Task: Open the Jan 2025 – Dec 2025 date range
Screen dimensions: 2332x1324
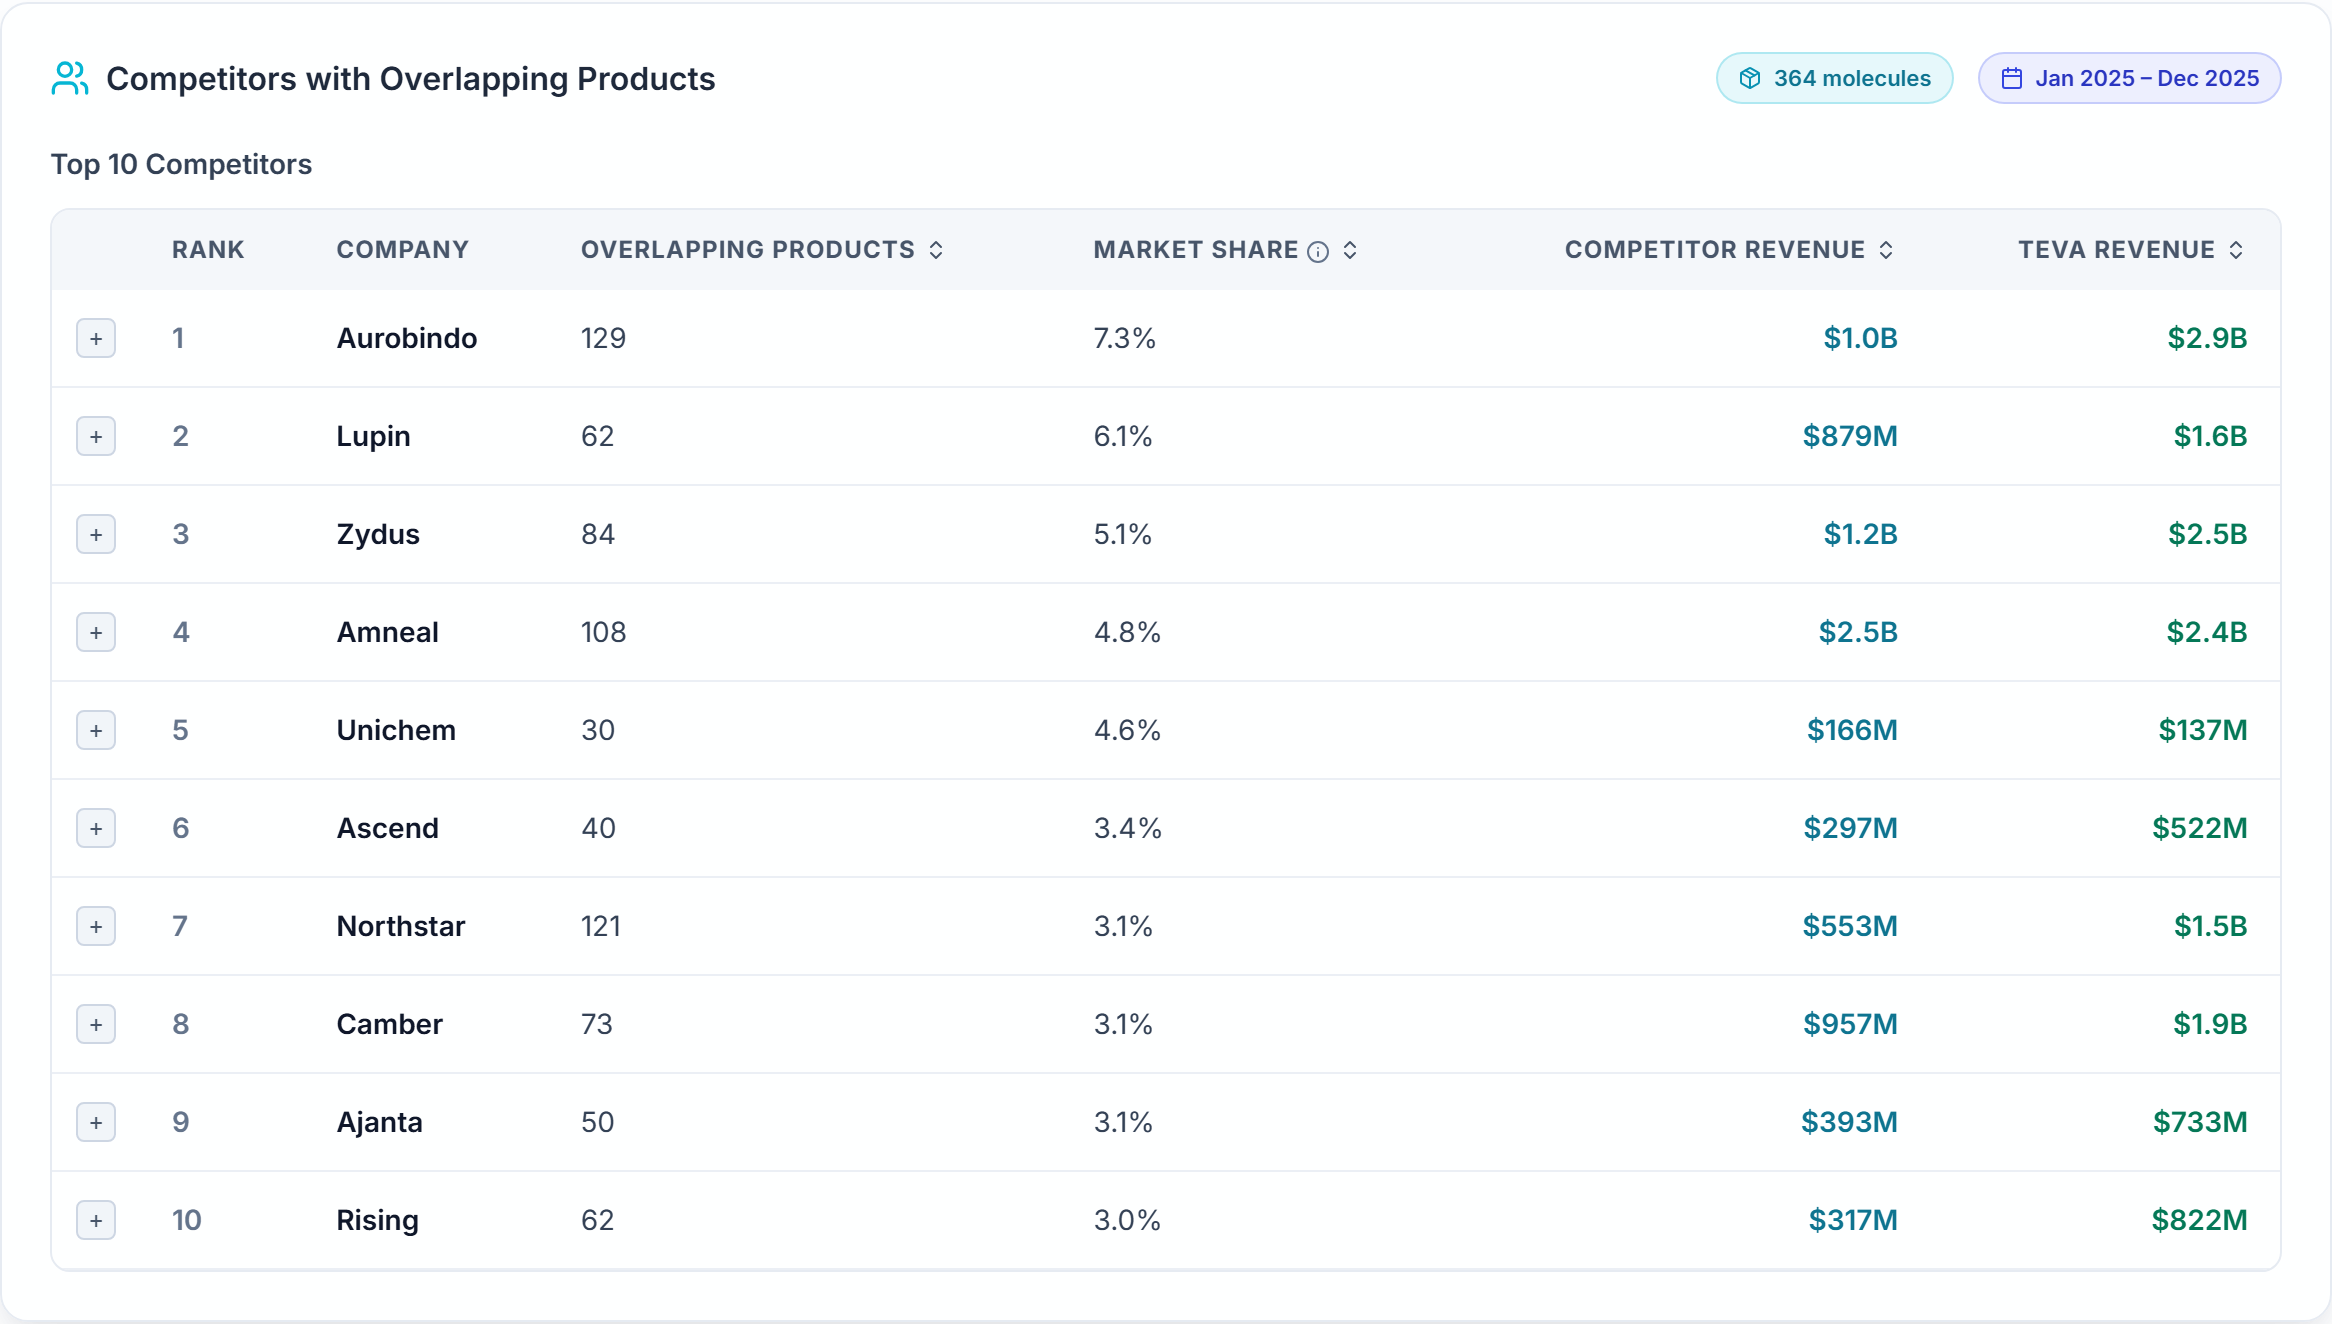Action: pos(2130,78)
